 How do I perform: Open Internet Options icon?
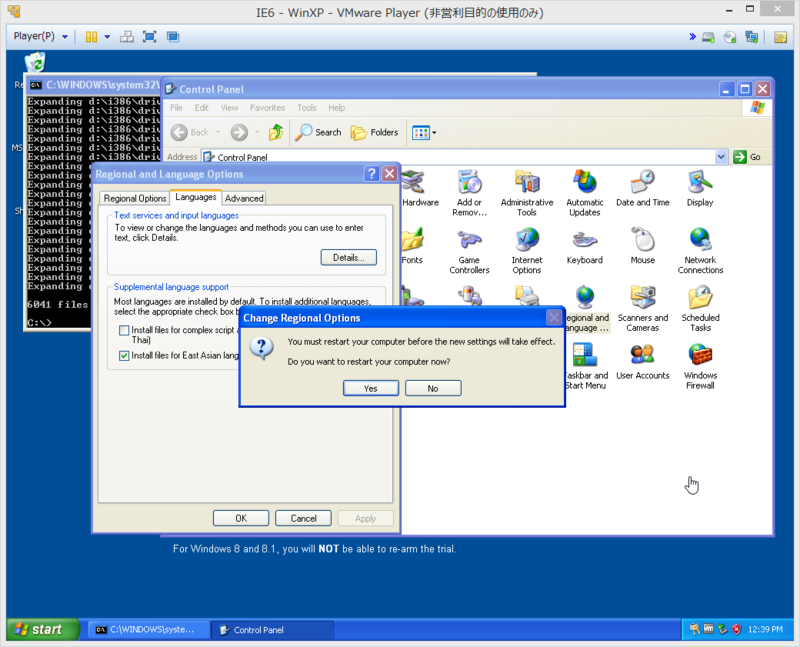point(527,251)
